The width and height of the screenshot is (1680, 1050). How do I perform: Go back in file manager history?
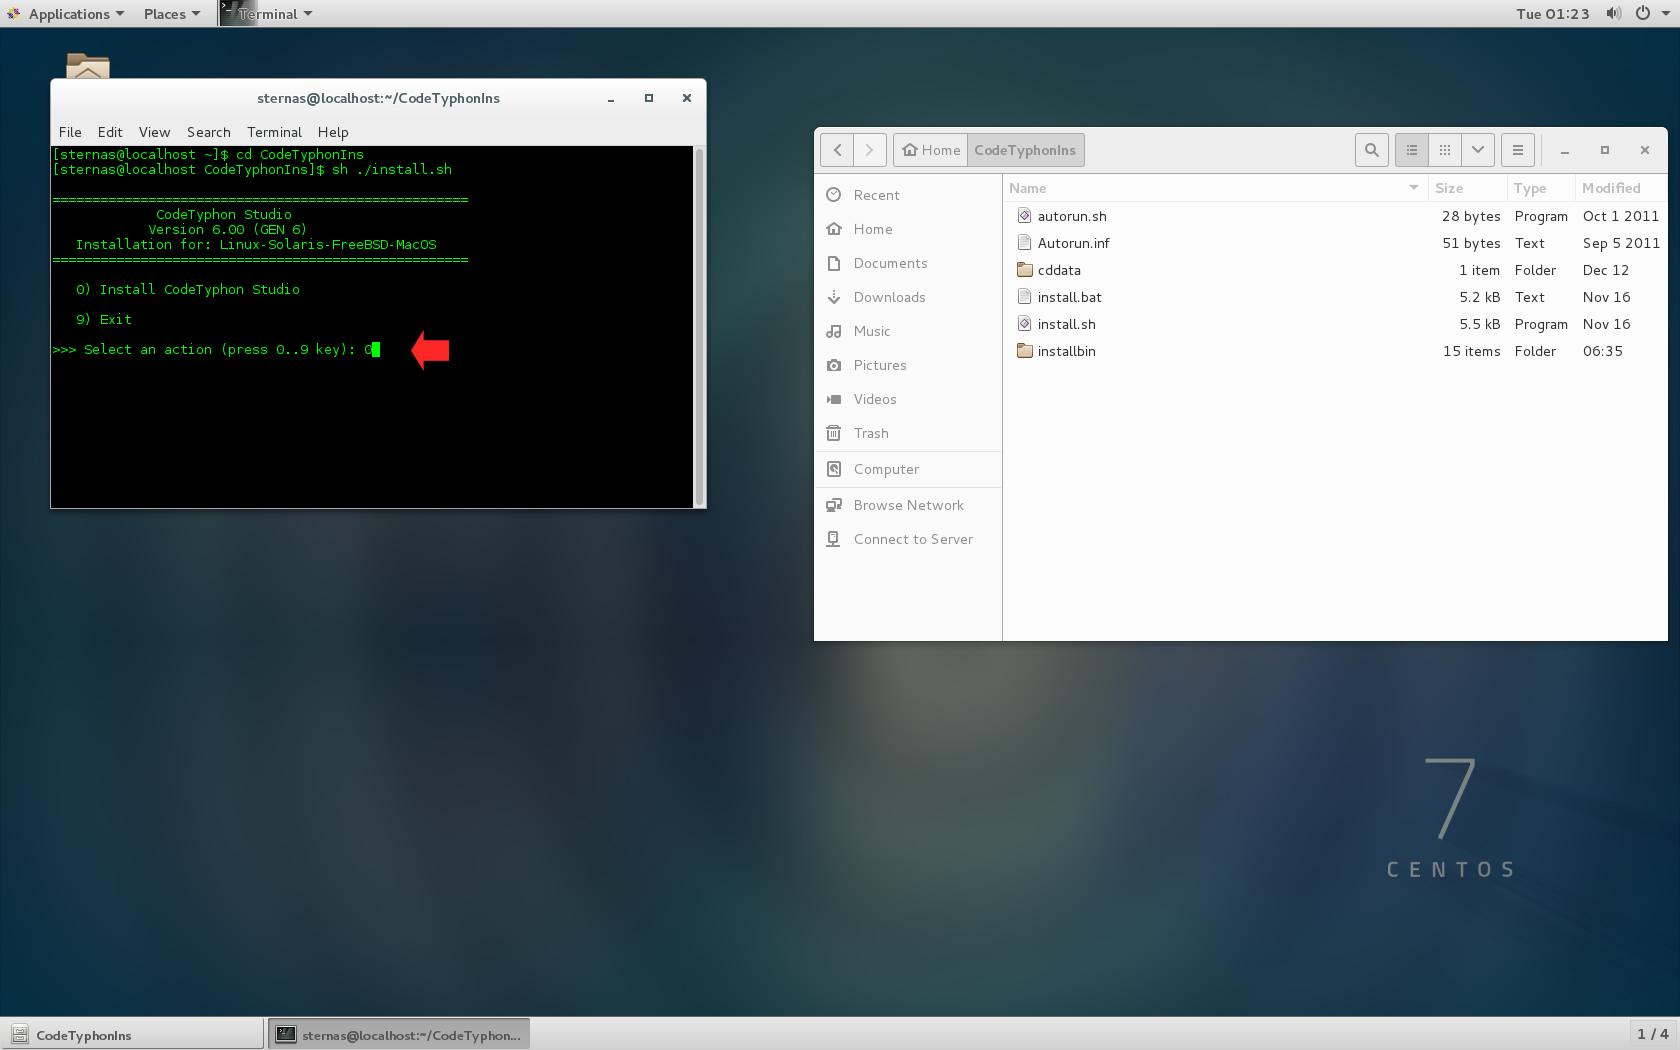click(837, 150)
